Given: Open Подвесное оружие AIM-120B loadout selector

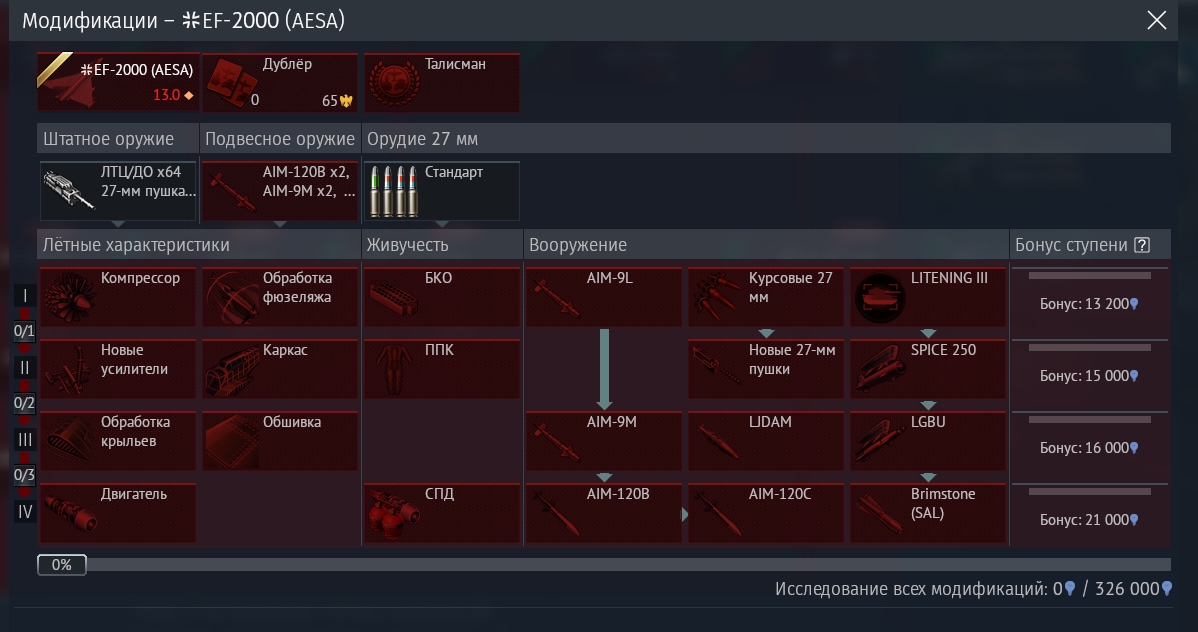Looking at the screenshot, I should coord(280,191).
